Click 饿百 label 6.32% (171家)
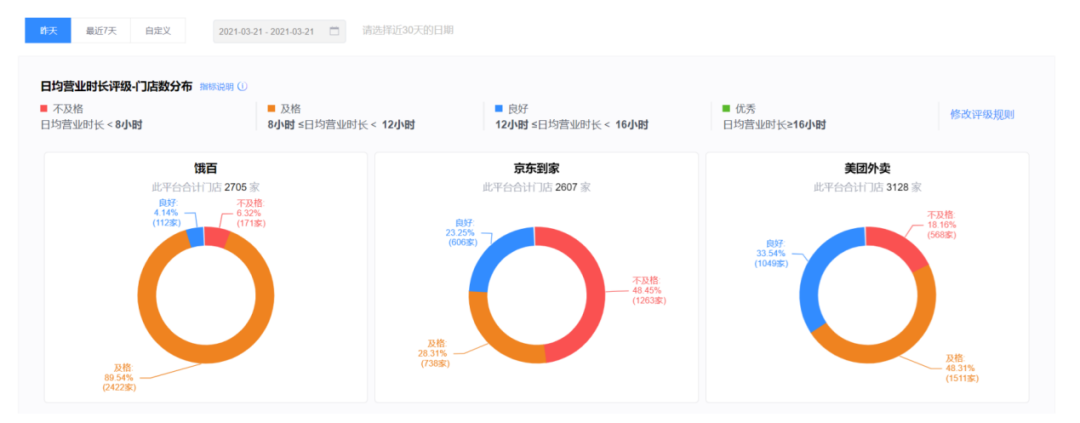1080x423 pixels. click(251, 213)
